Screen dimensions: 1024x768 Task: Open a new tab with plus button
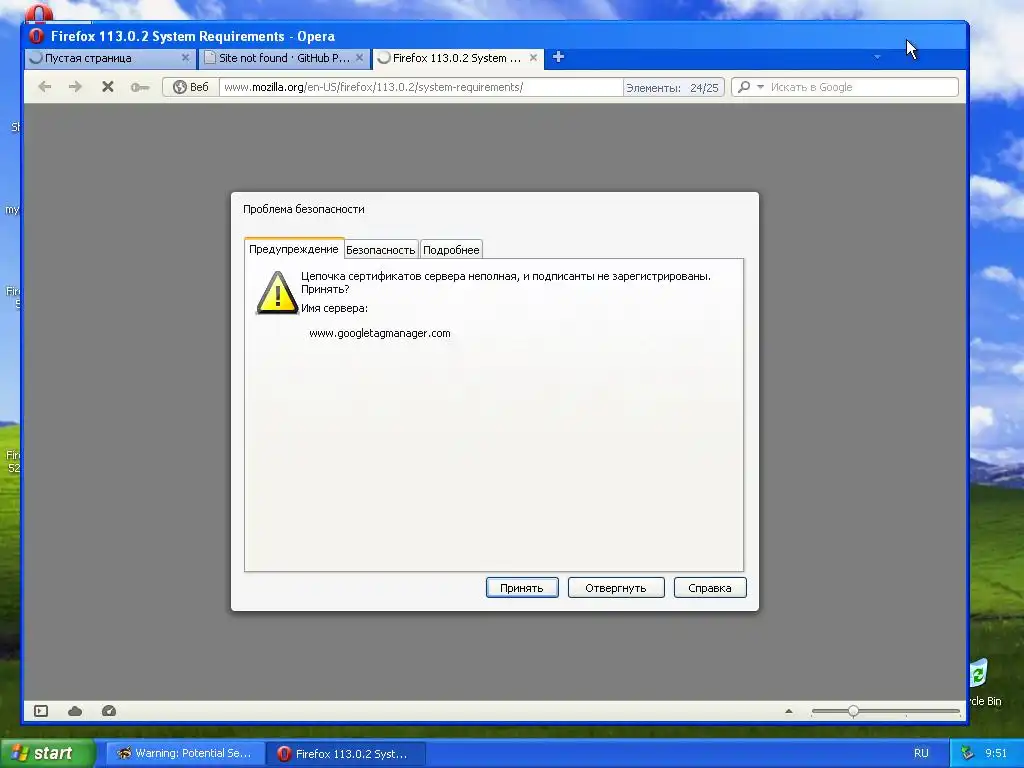click(x=558, y=57)
